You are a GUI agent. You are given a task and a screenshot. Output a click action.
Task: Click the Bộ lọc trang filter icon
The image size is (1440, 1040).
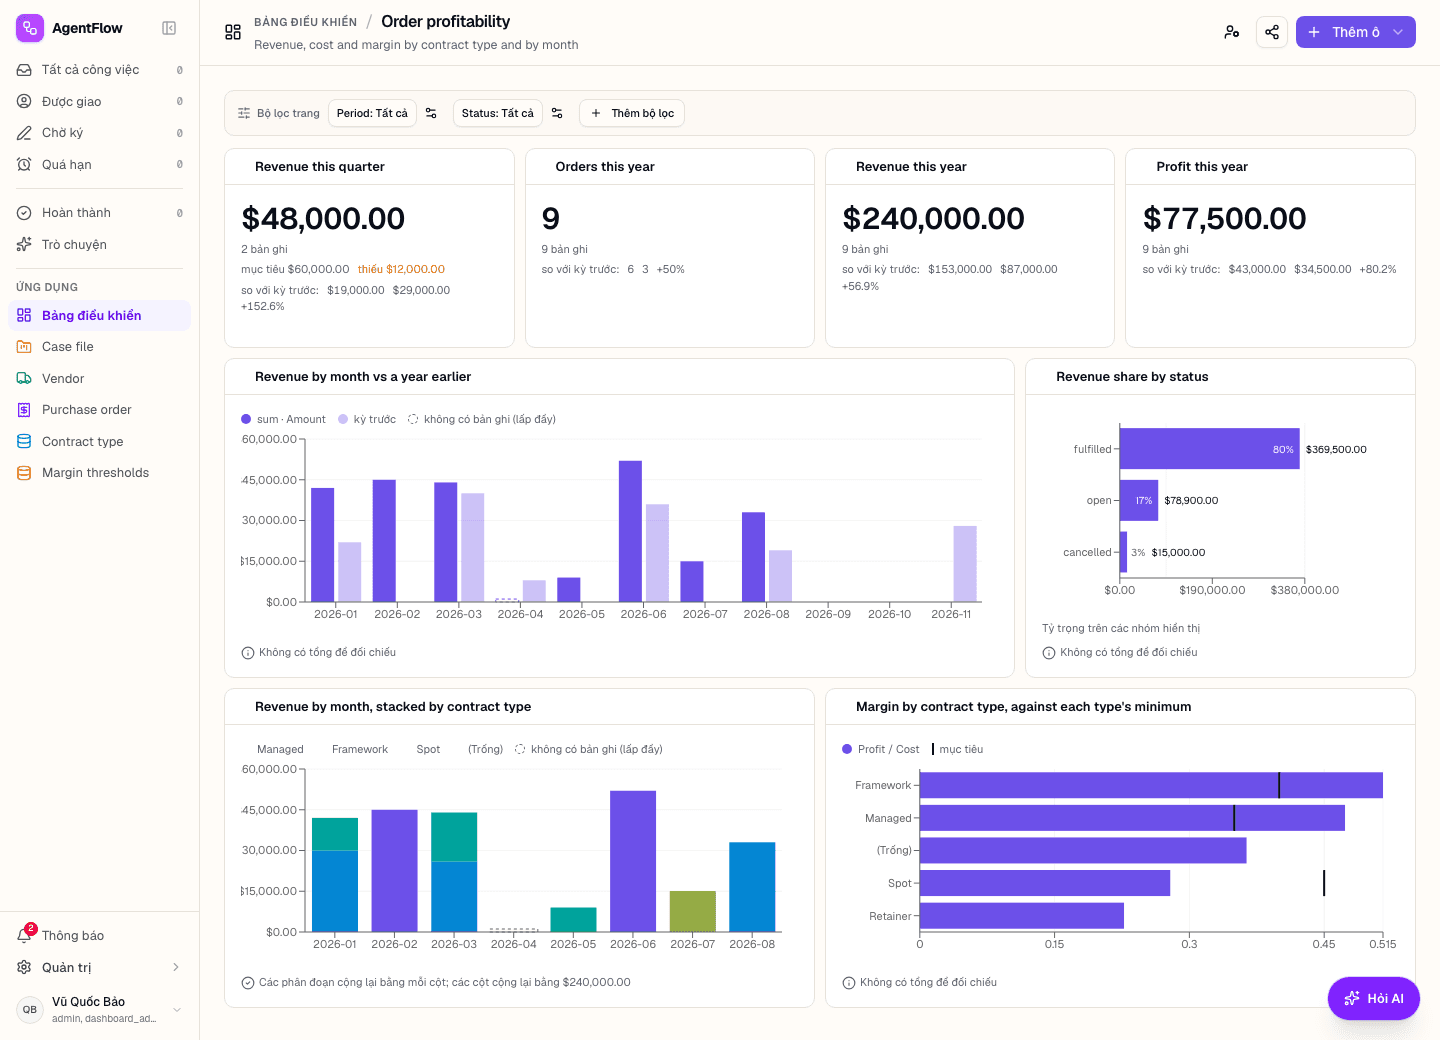(x=244, y=113)
